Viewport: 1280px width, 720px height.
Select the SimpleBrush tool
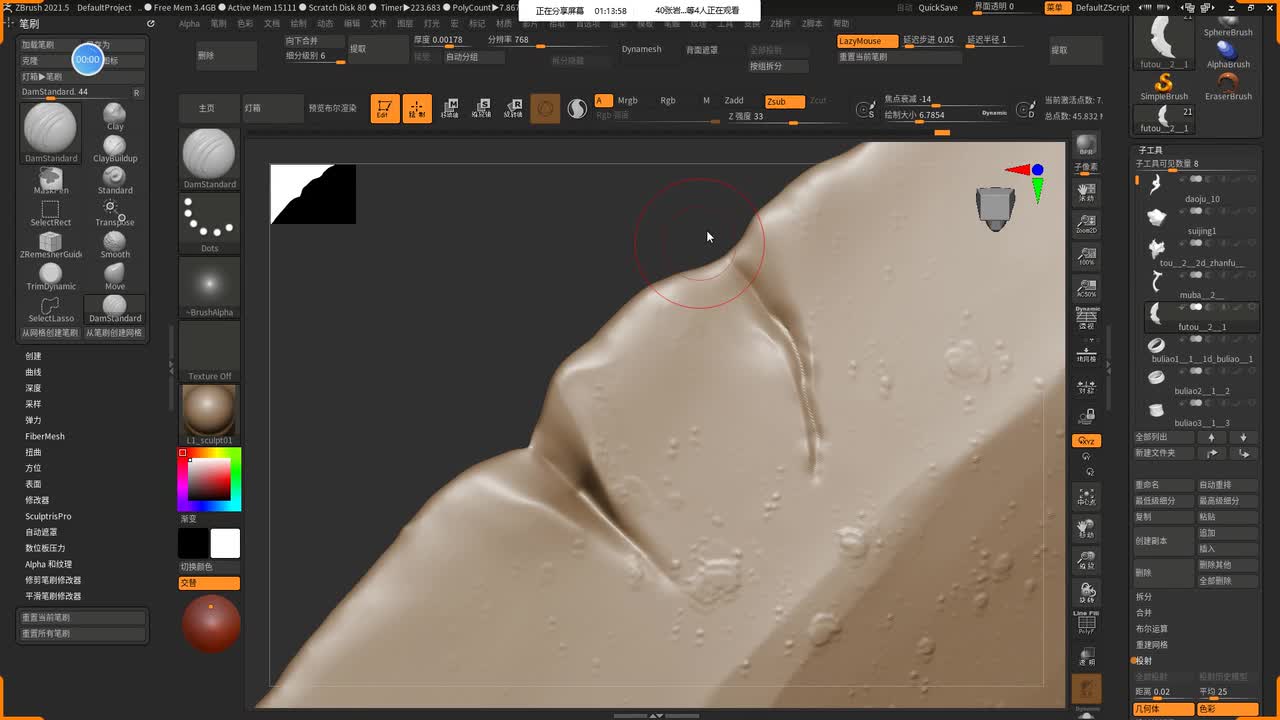1164,86
